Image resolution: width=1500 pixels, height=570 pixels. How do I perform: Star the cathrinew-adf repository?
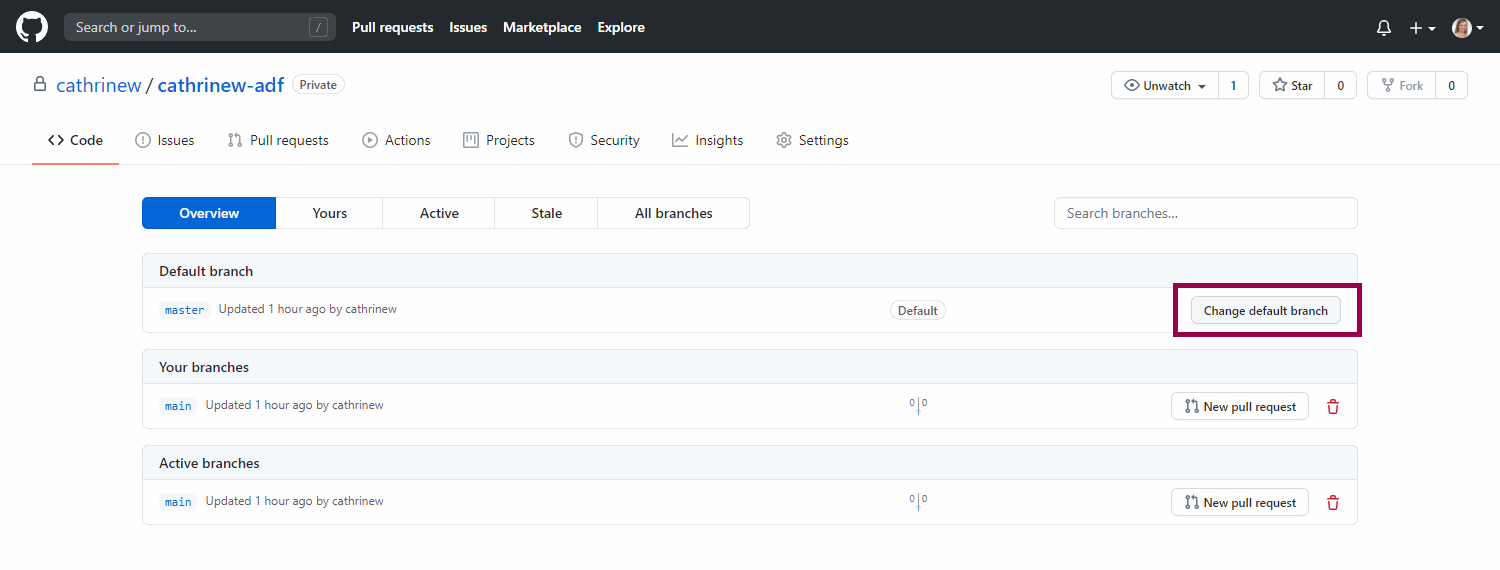pos(1292,86)
